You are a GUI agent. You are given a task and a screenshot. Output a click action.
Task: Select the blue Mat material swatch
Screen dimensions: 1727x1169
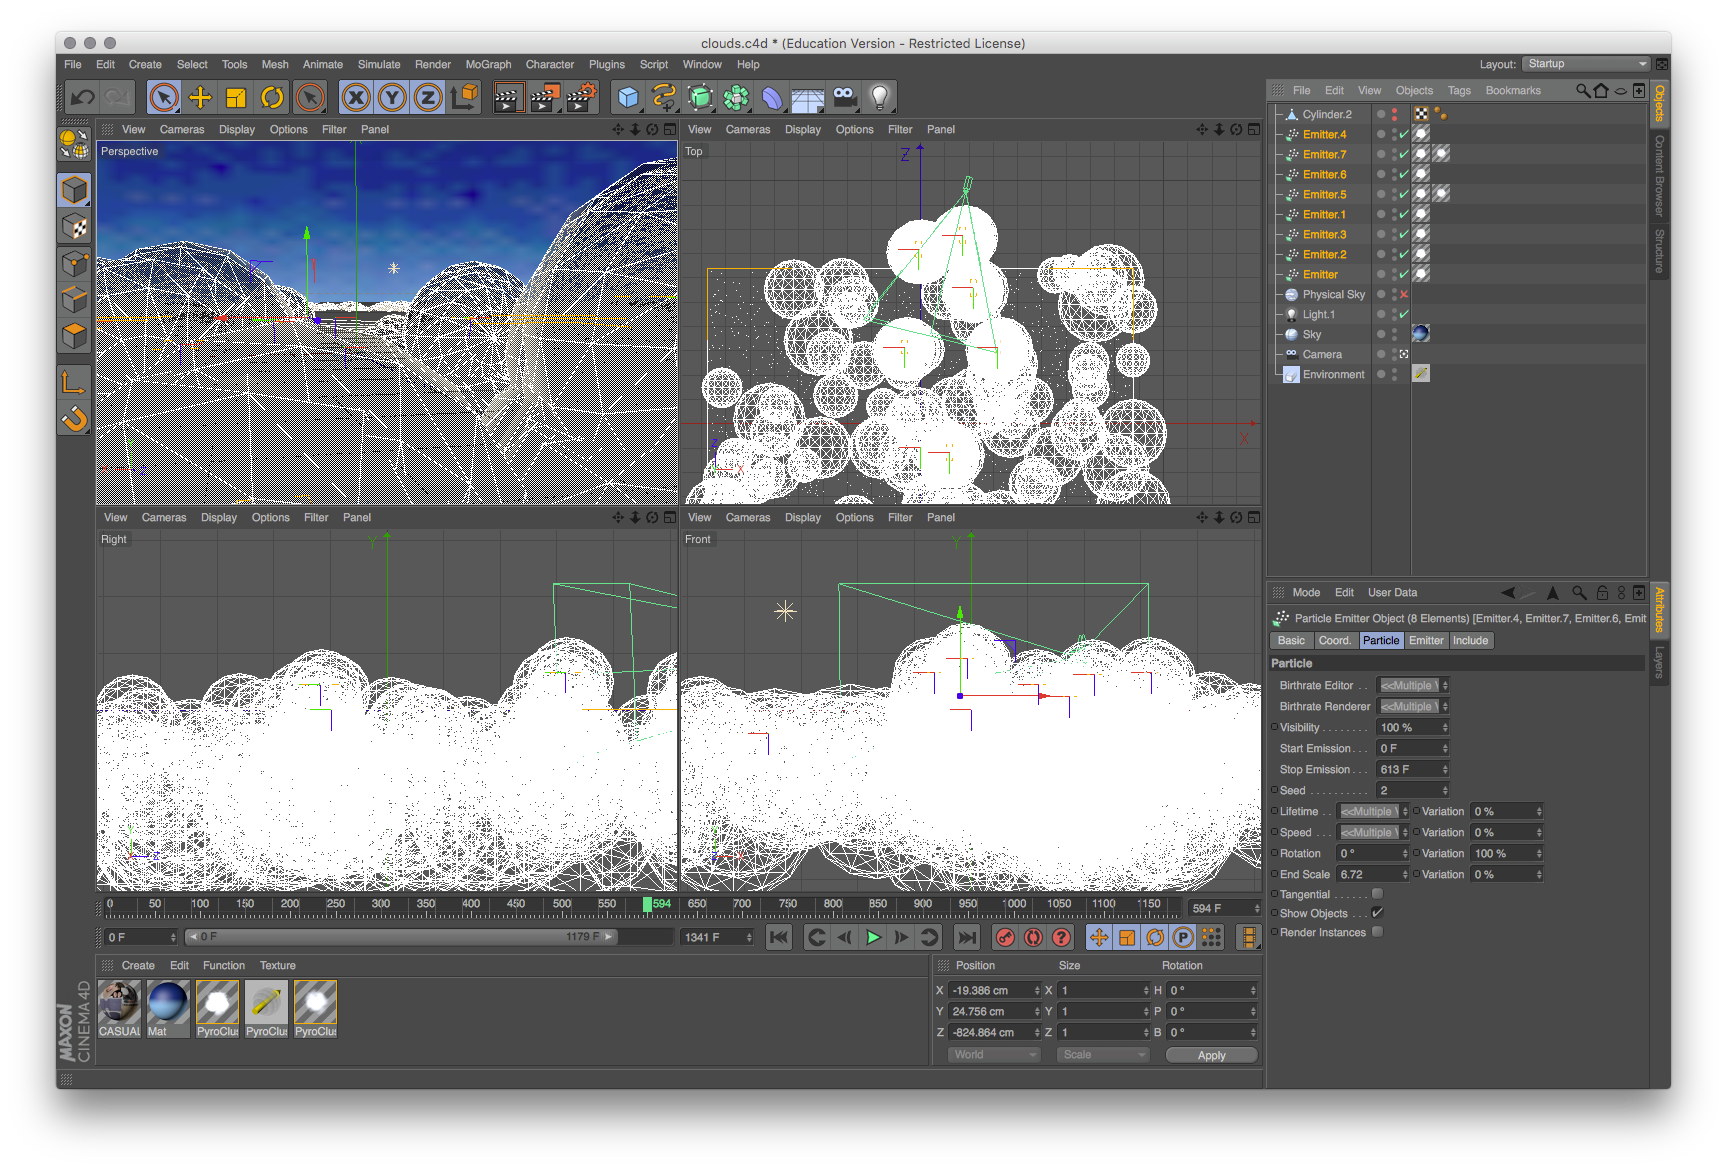tap(167, 1003)
